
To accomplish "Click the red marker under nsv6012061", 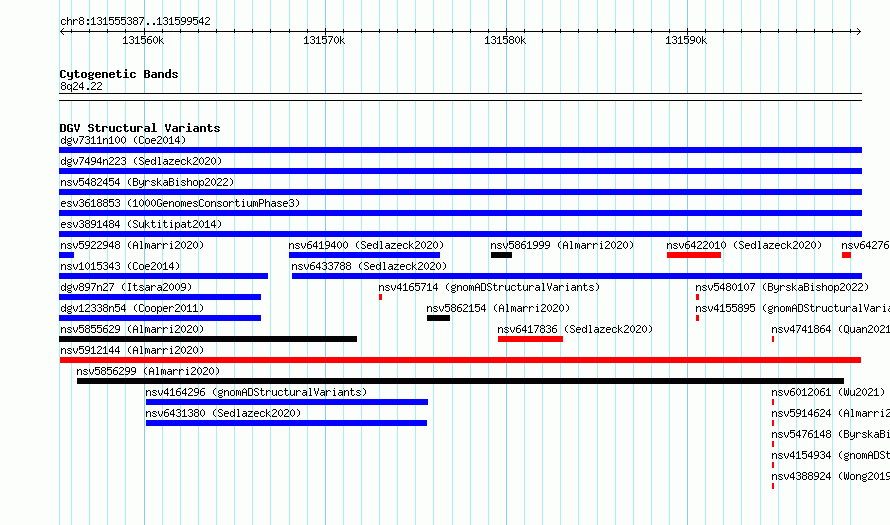I will (x=773, y=402).
